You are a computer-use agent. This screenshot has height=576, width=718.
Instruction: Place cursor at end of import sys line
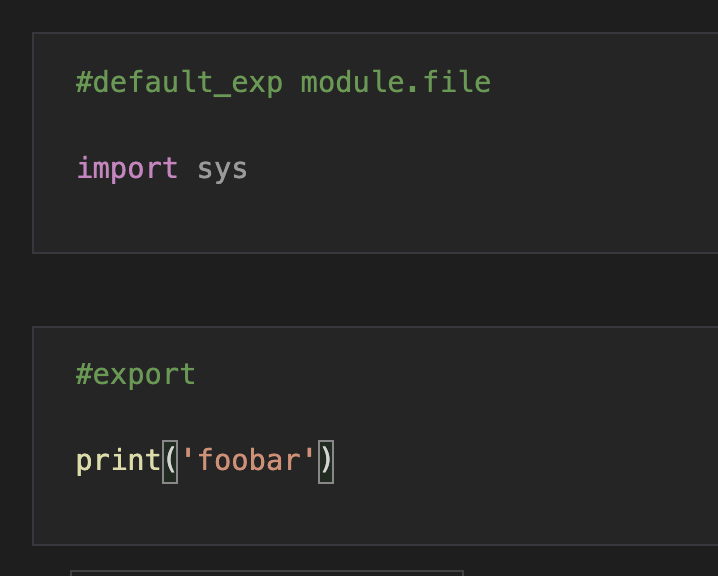coord(248,170)
